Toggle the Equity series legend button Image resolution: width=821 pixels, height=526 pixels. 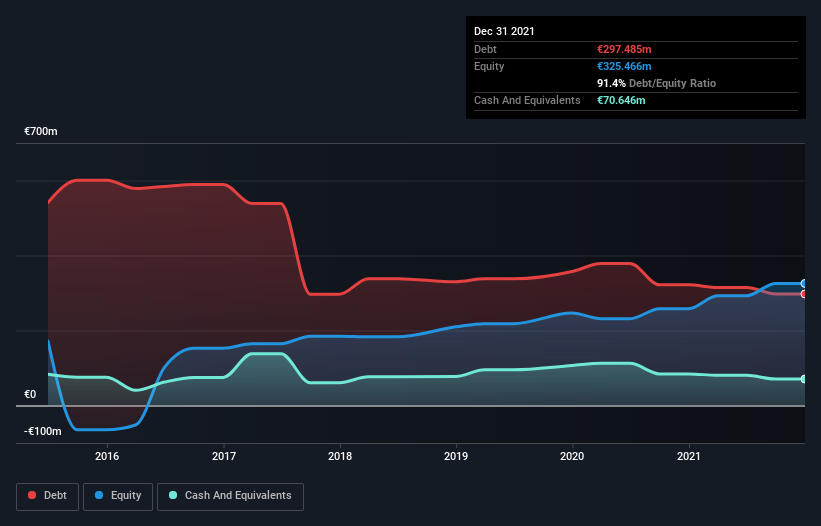[x=118, y=496]
